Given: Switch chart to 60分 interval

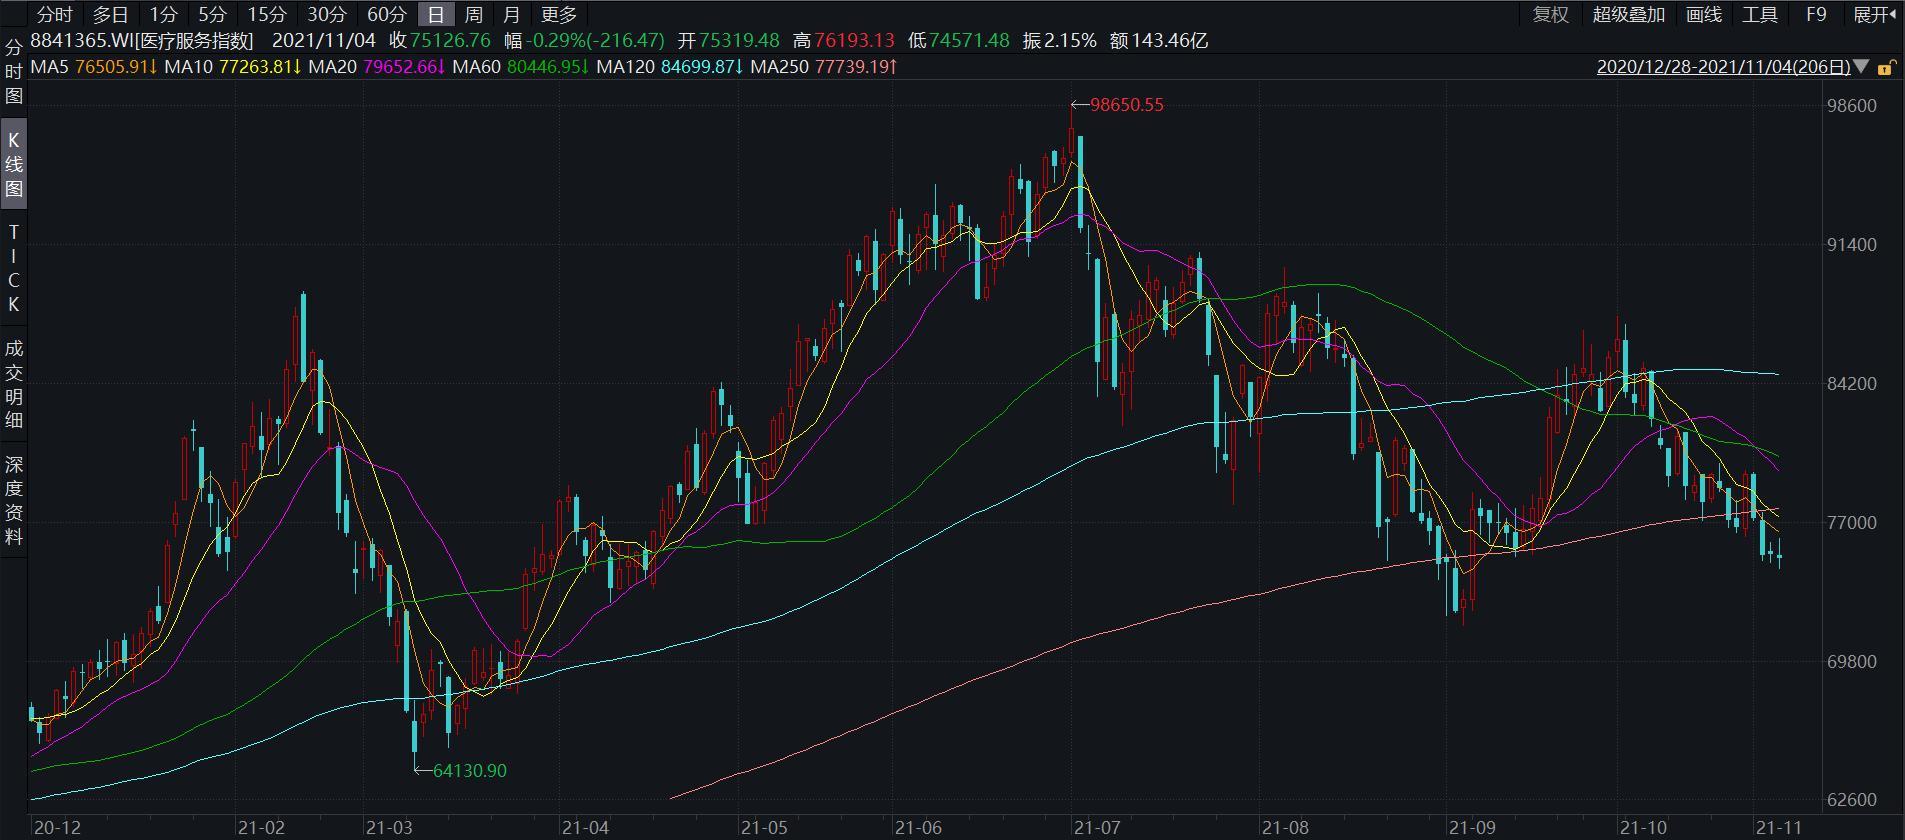Looking at the screenshot, I should [x=387, y=15].
